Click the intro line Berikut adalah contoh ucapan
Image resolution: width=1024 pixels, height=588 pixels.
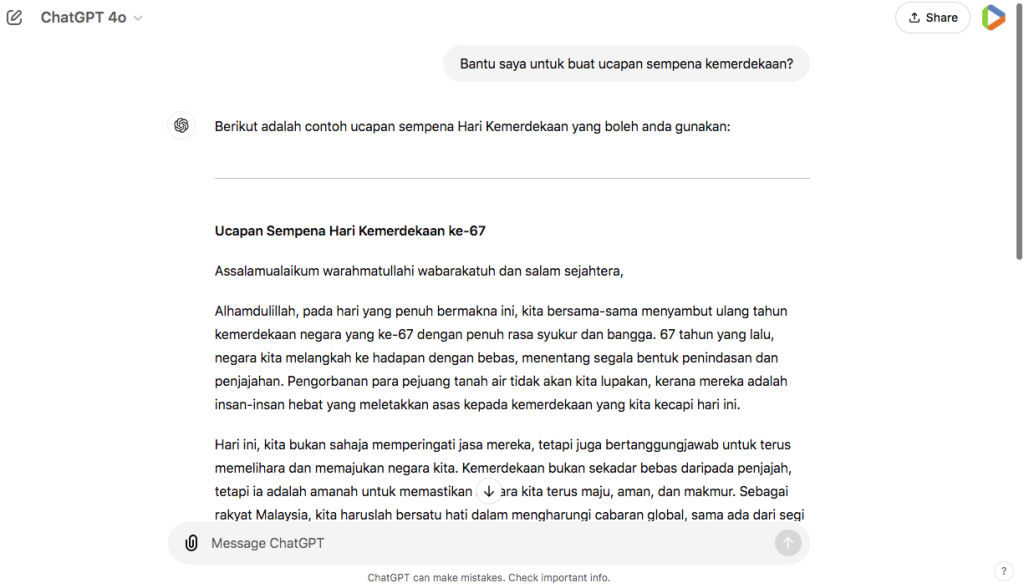pos(472,127)
